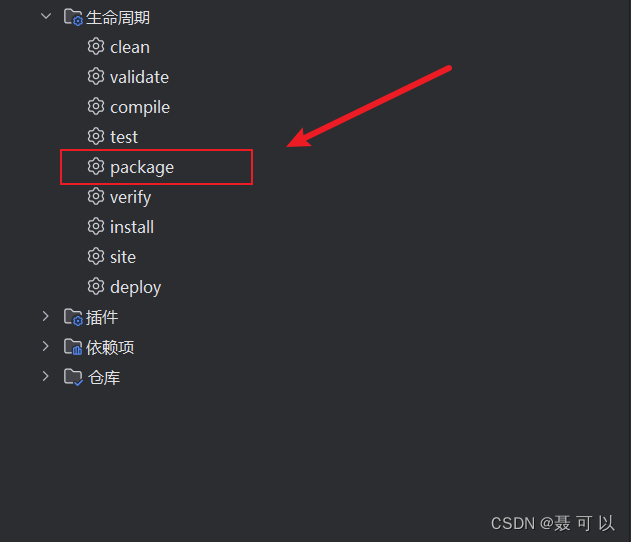631x542 pixels.
Task: Expand the 依赖项 node chevron
Action: 45,346
